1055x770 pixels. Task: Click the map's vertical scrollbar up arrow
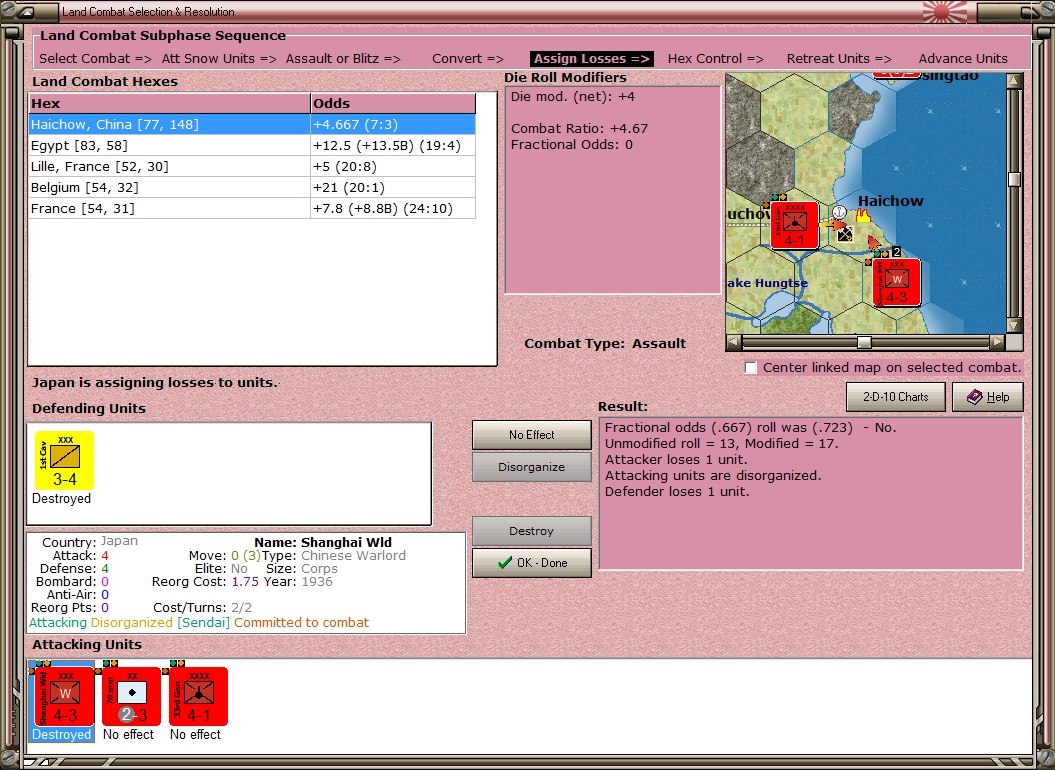[1015, 81]
